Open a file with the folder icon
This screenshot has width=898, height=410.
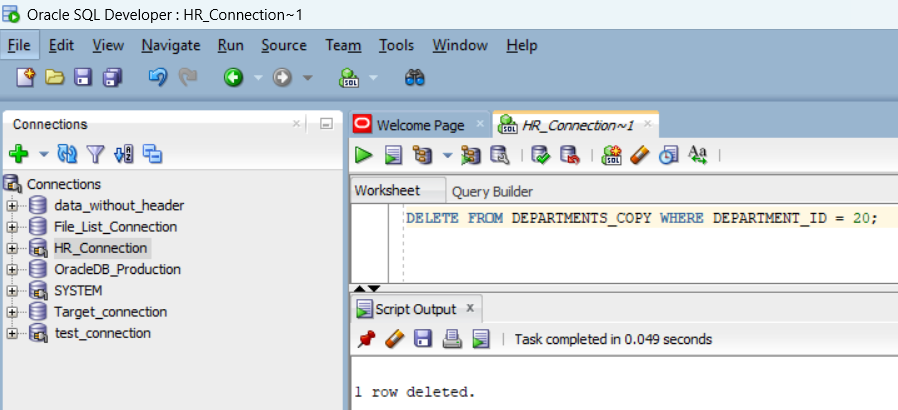click(x=55, y=77)
